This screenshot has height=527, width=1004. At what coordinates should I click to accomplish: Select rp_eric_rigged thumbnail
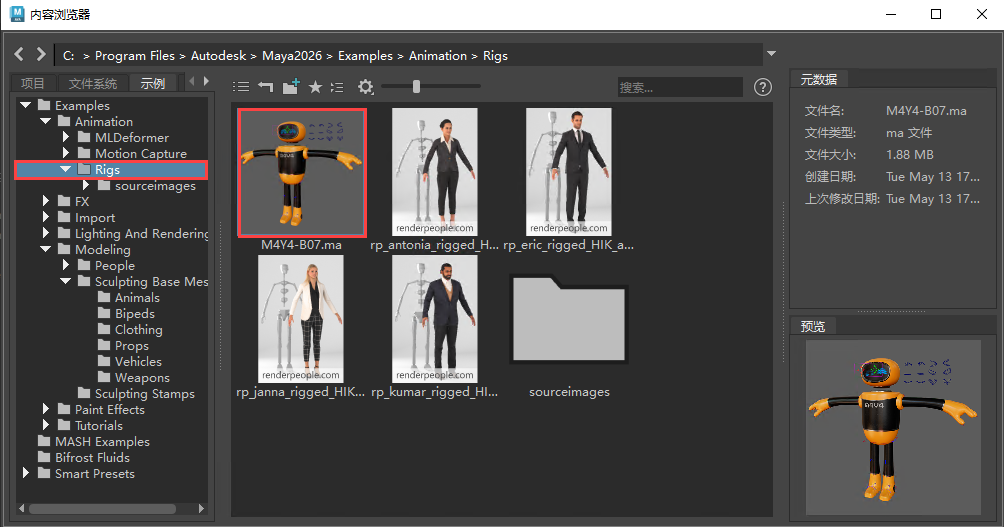tap(569, 172)
